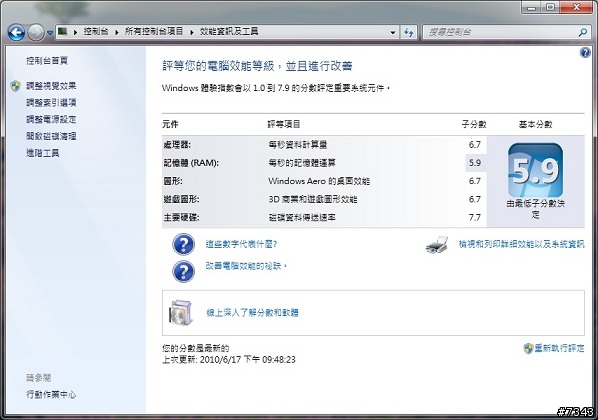Click the printer icon
The image size is (598, 420).
point(437,245)
